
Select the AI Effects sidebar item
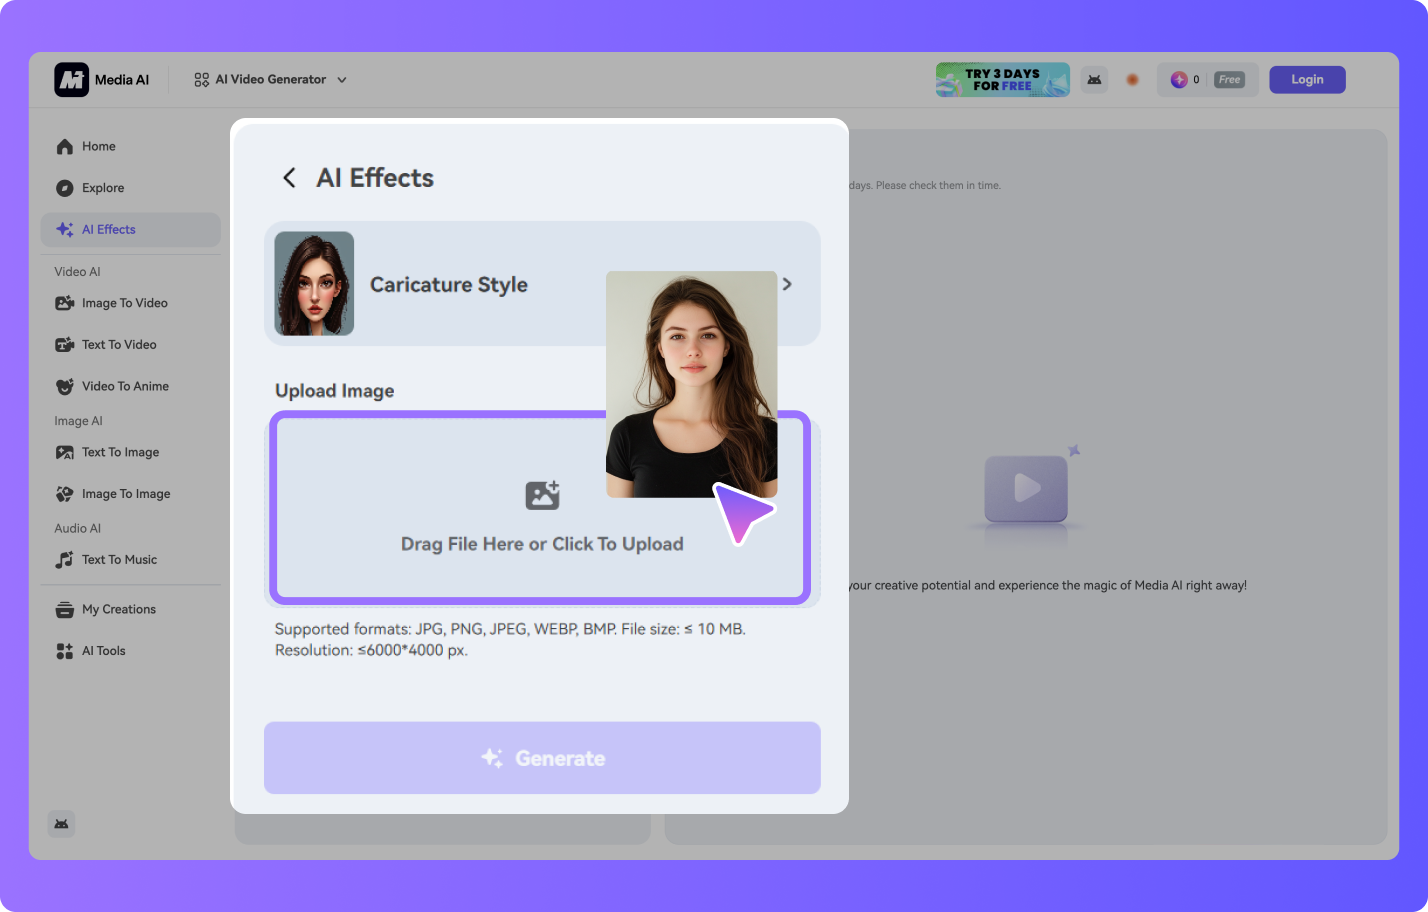coord(108,230)
